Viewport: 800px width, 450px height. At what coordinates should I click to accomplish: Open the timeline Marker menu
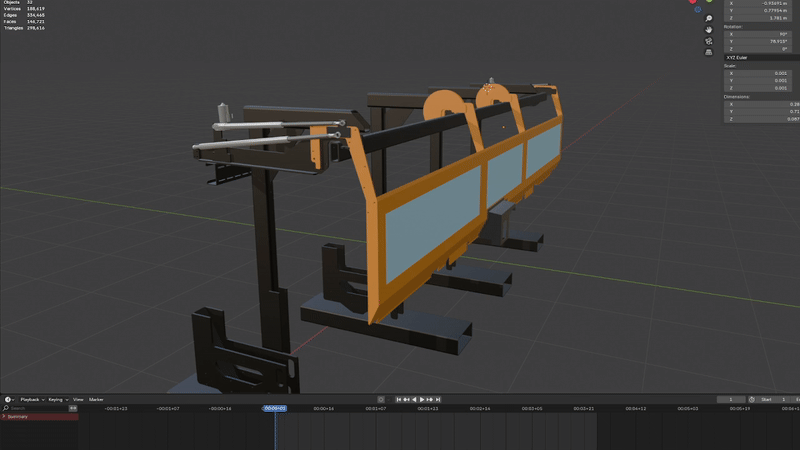[96, 399]
